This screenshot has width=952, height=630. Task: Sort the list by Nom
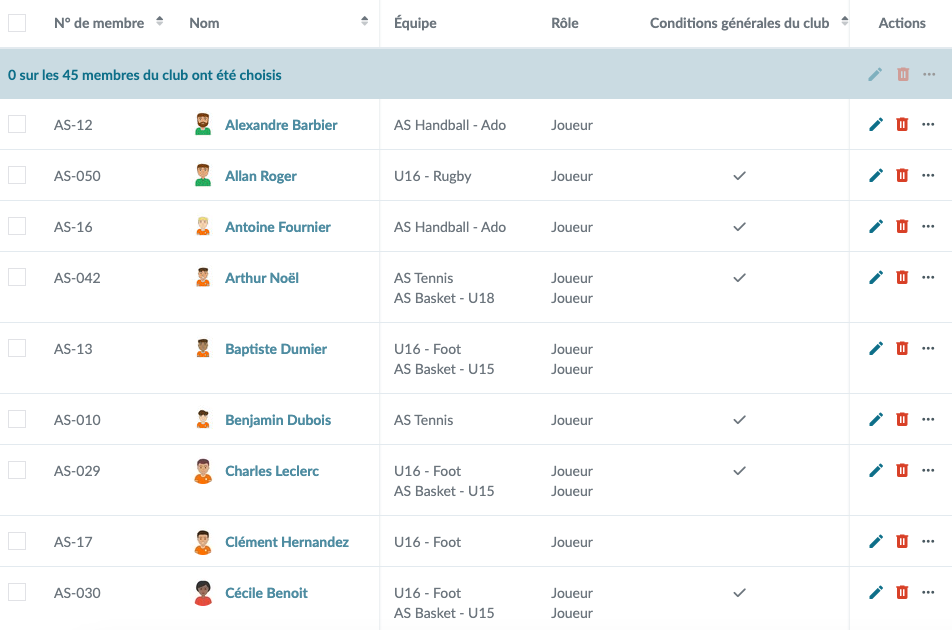pyautogui.click(x=364, y=23)
